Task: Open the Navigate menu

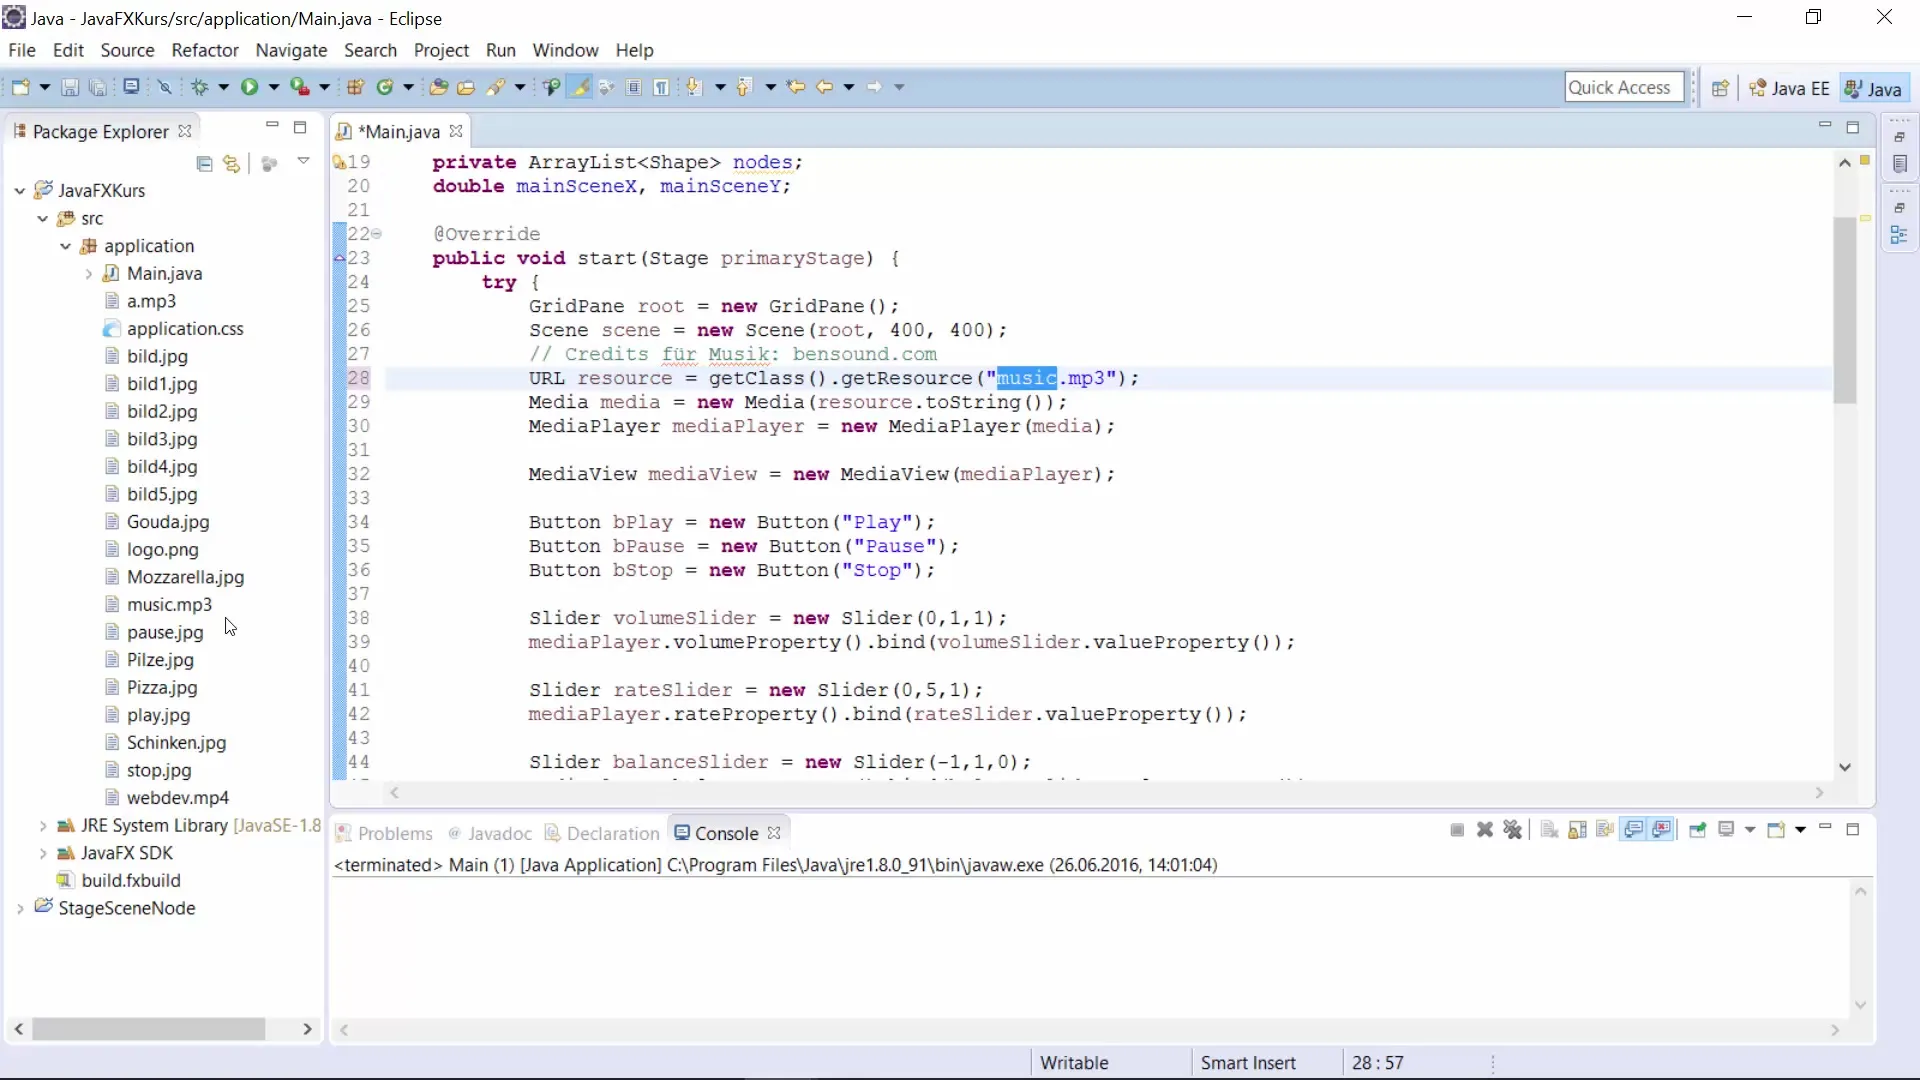Action: pyautogui.click(x=291, y=50)
